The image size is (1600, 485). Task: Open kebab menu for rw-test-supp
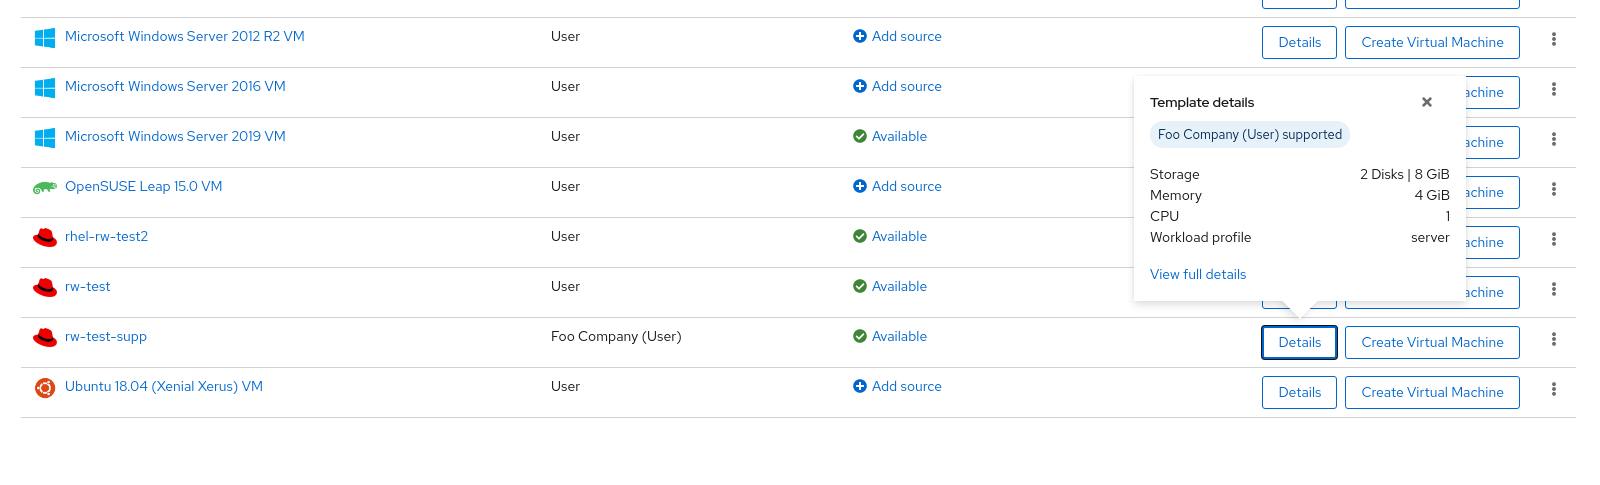point(1554,339)
